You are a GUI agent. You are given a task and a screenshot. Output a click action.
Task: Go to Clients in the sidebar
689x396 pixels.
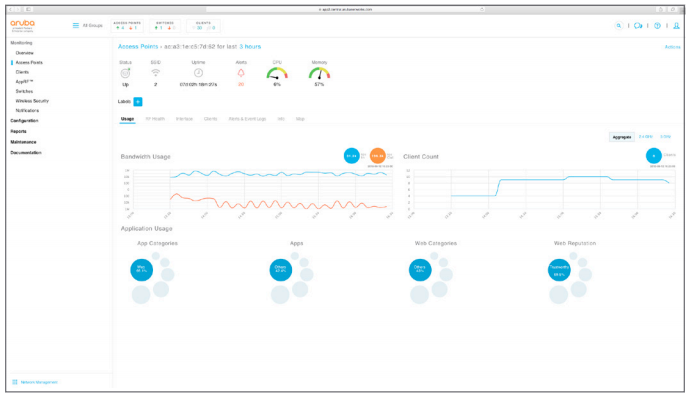22,72
